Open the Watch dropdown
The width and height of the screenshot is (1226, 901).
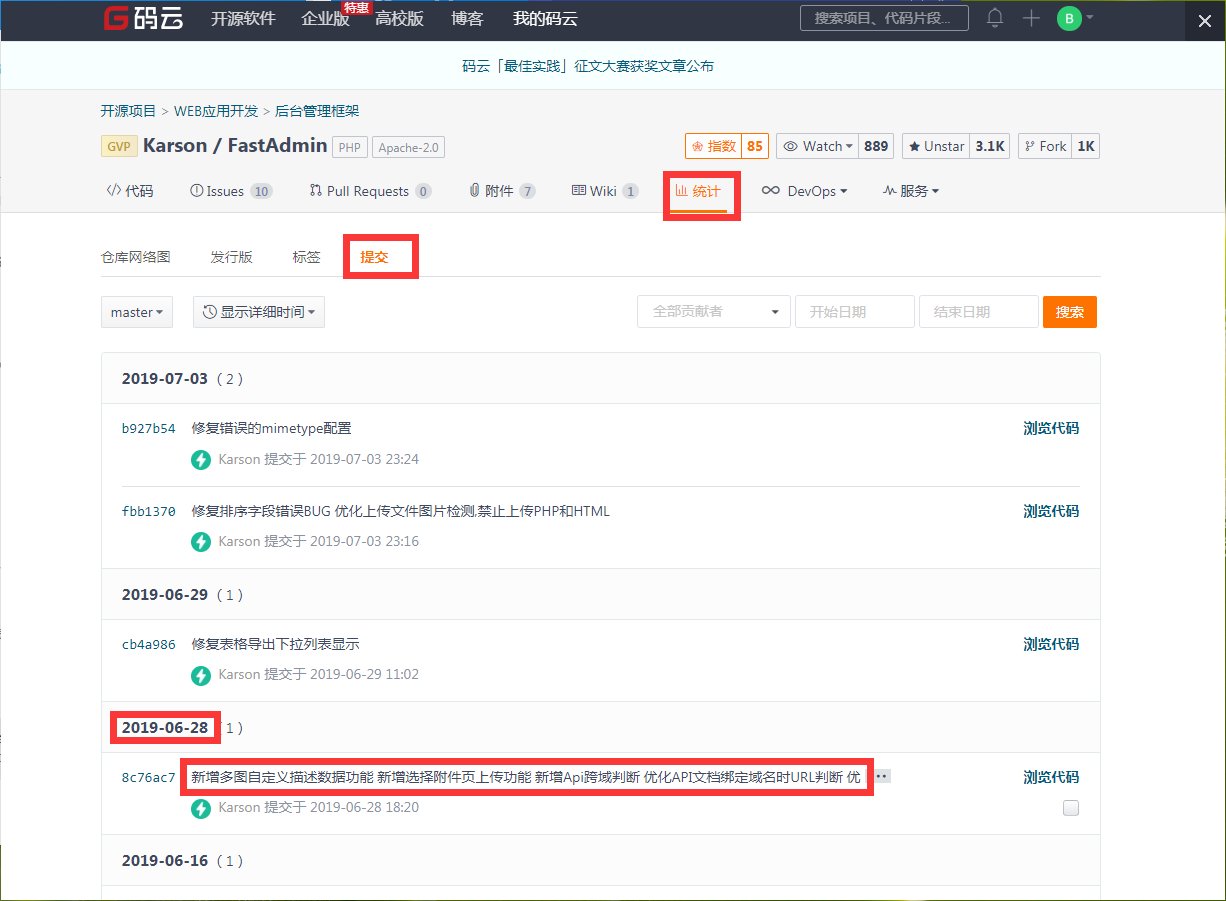coord(818,146)
